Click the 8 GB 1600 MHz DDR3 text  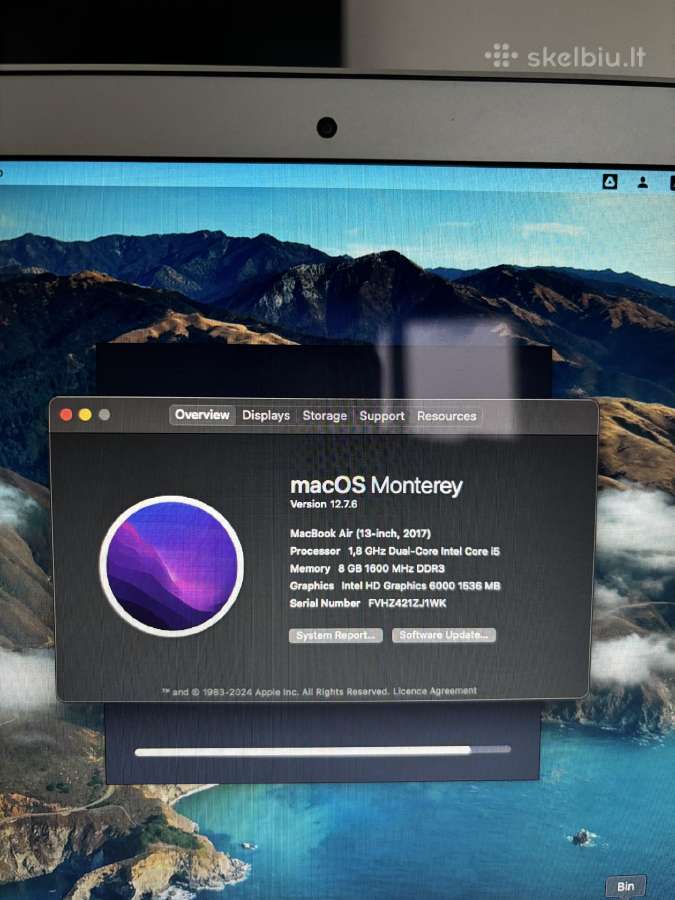[391, 568]
